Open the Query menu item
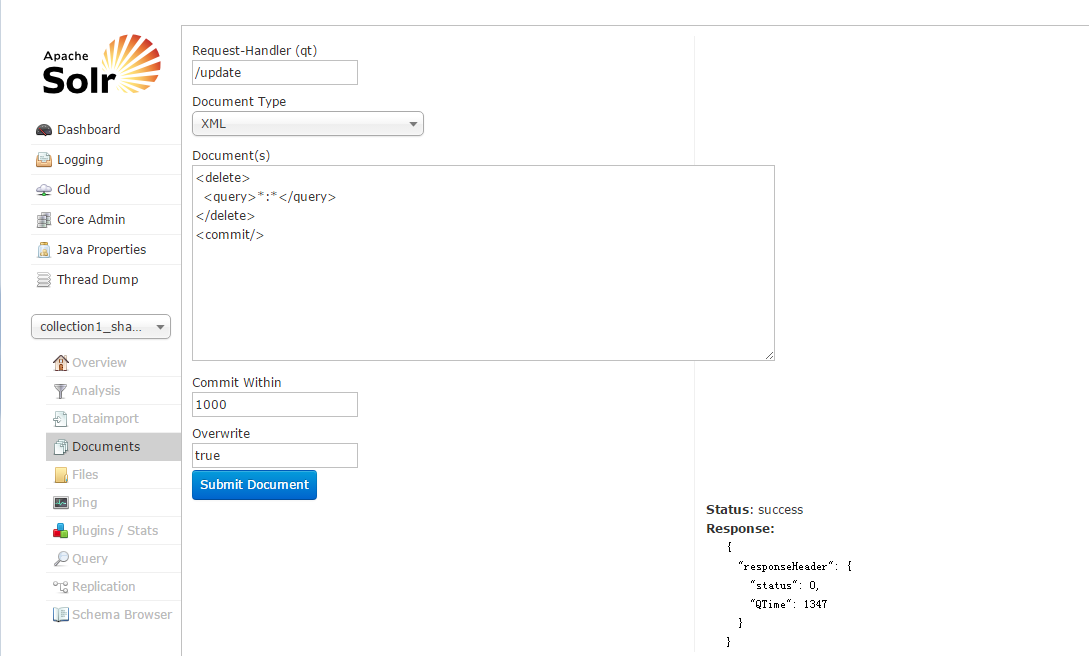Image resolution: width=1089 pixels, height=656 pixels. pyautogui.click(x=89, y=559)
